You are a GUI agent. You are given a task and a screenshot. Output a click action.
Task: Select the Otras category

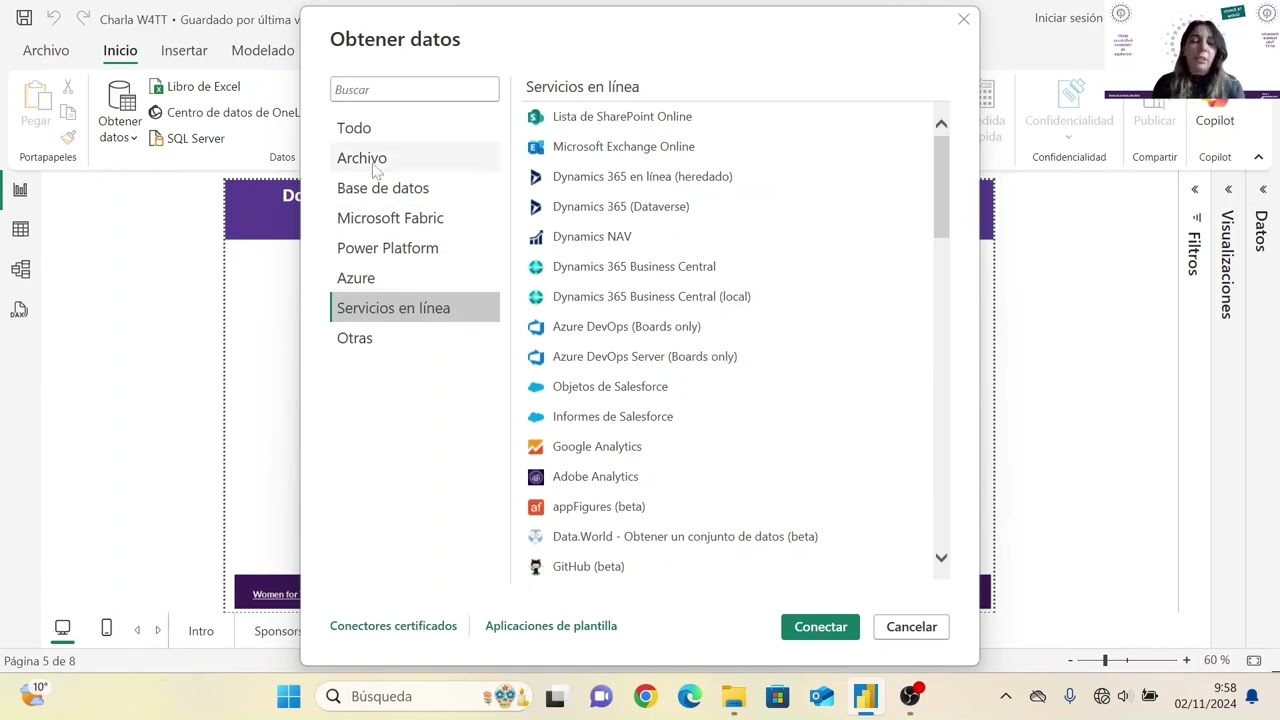tap(415, 338)
